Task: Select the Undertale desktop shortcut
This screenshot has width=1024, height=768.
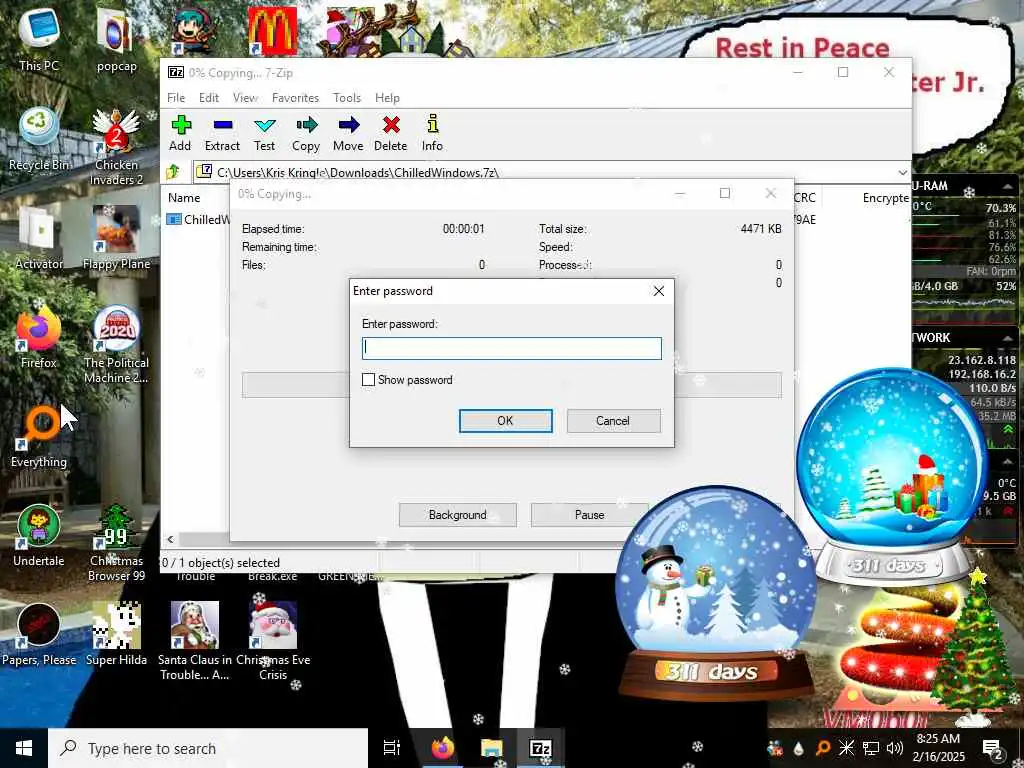Action: pyautogui.click(x=39, y=536)
